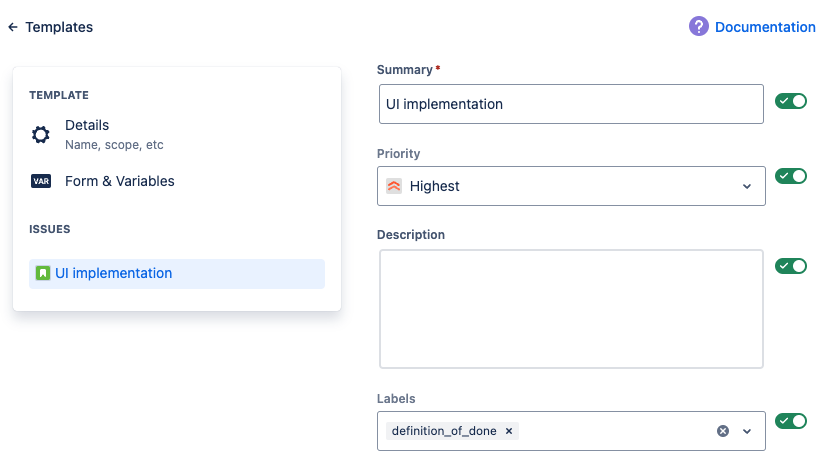Viewport: 824px width, 458px height.
Task: Switch off the Description field toggle
Action: point(791,266)
